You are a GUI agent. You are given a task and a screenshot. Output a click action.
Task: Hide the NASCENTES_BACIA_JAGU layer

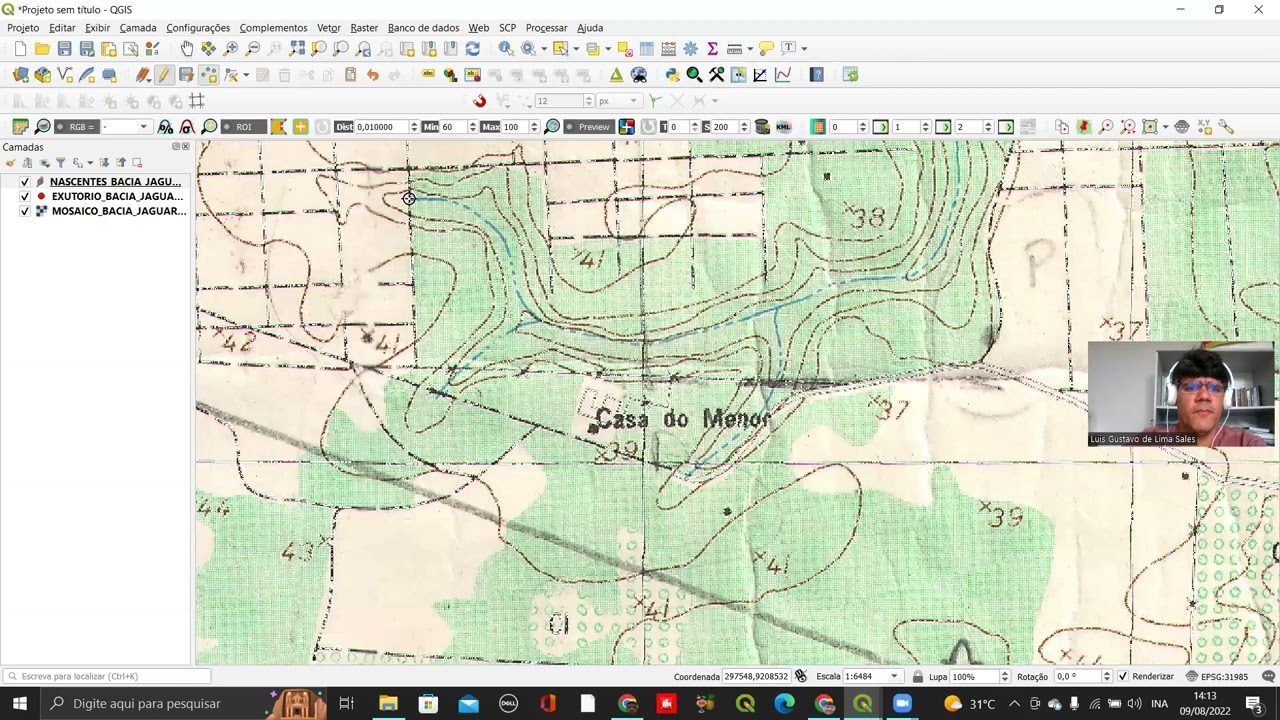pos(25,182)
